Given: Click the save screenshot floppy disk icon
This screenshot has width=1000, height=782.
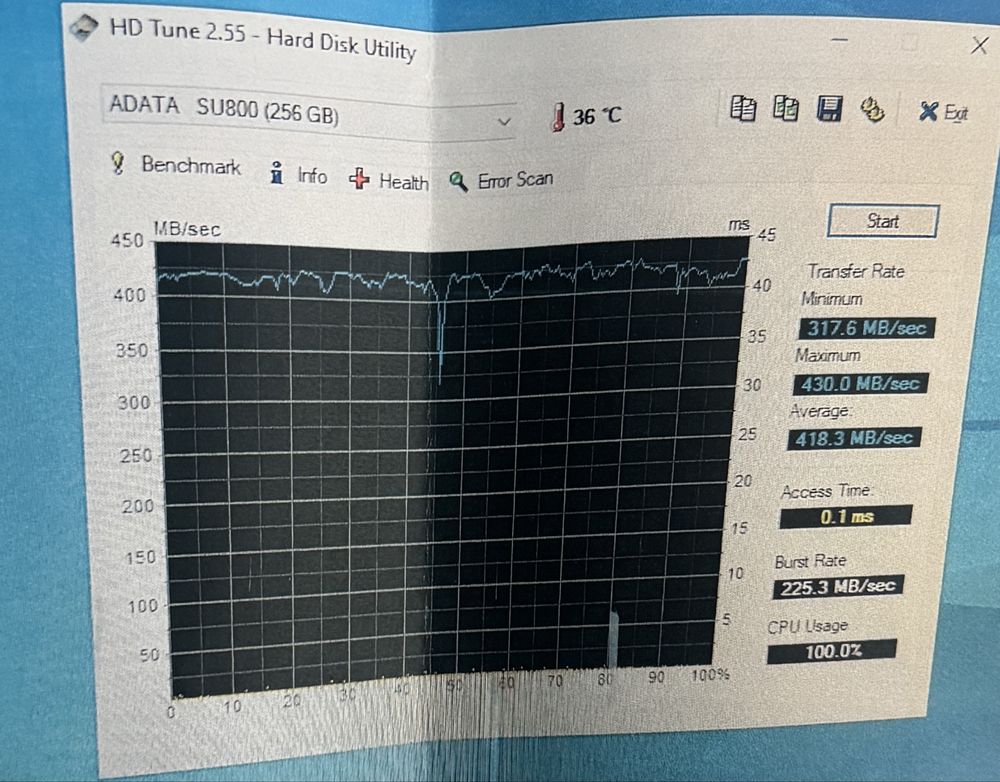Looking at the screenshot, I should [x=829, y=109].
